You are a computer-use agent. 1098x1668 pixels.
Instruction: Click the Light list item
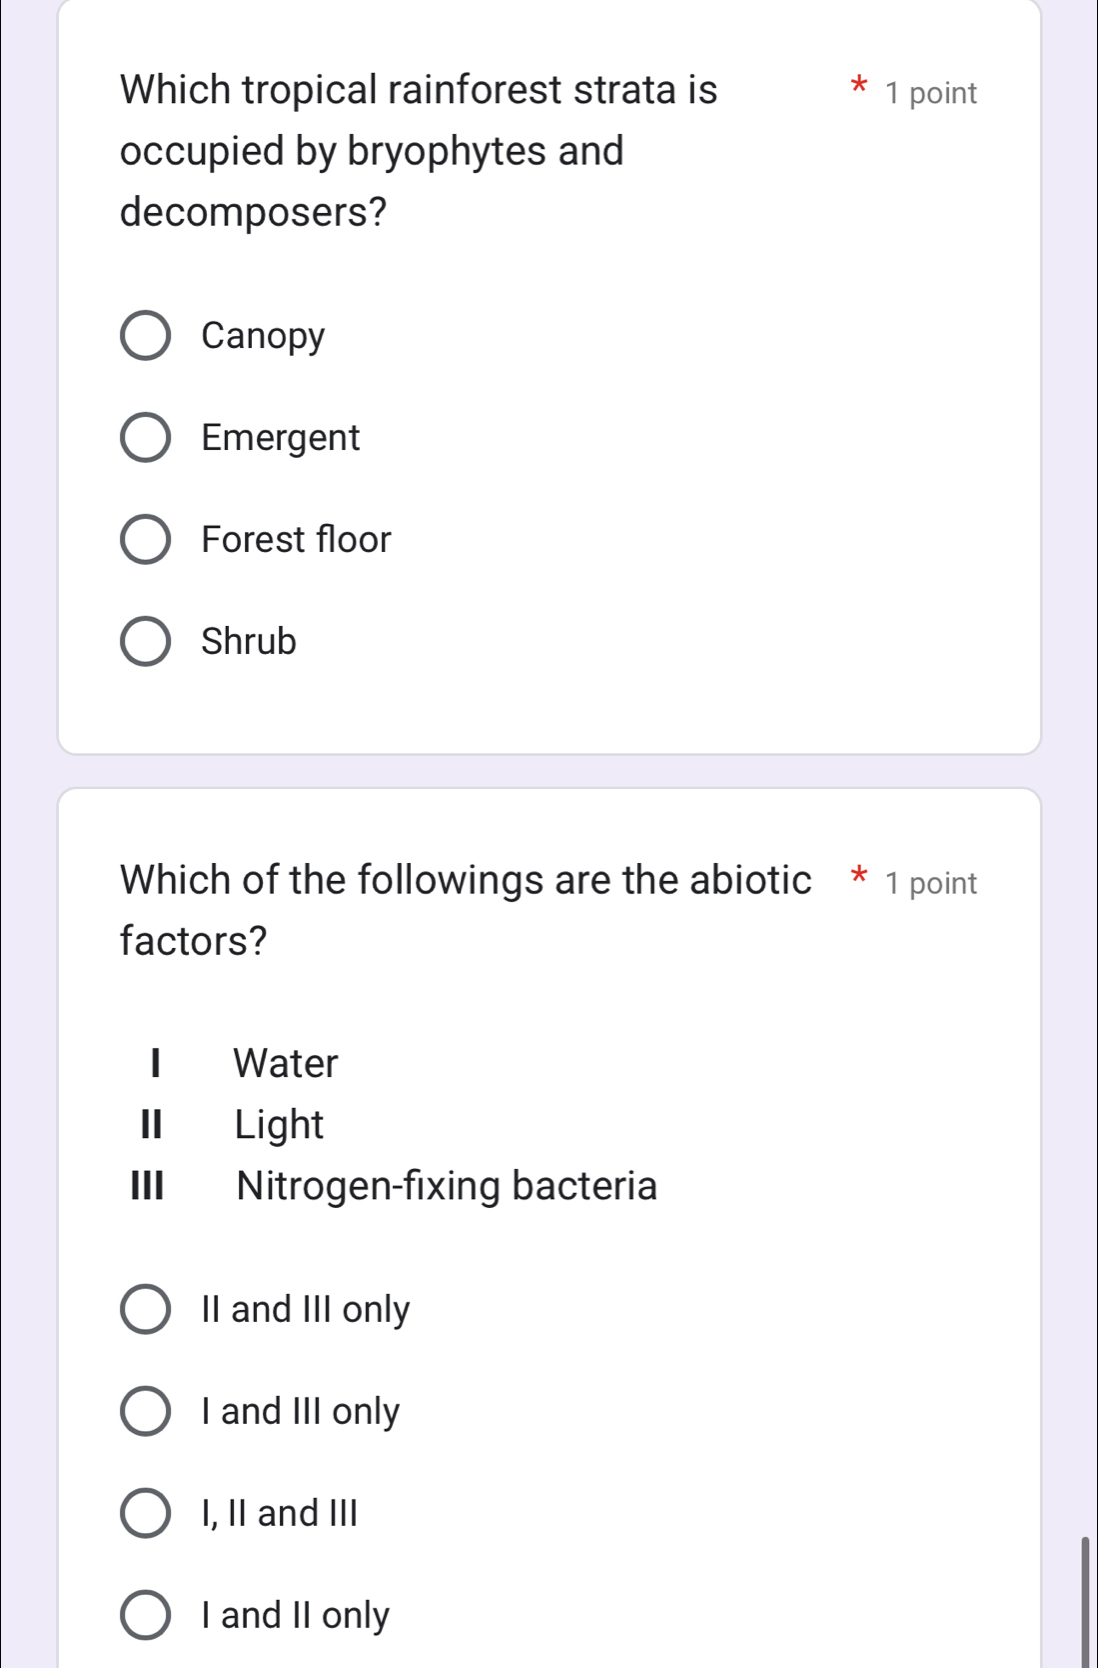[278, 1125]
